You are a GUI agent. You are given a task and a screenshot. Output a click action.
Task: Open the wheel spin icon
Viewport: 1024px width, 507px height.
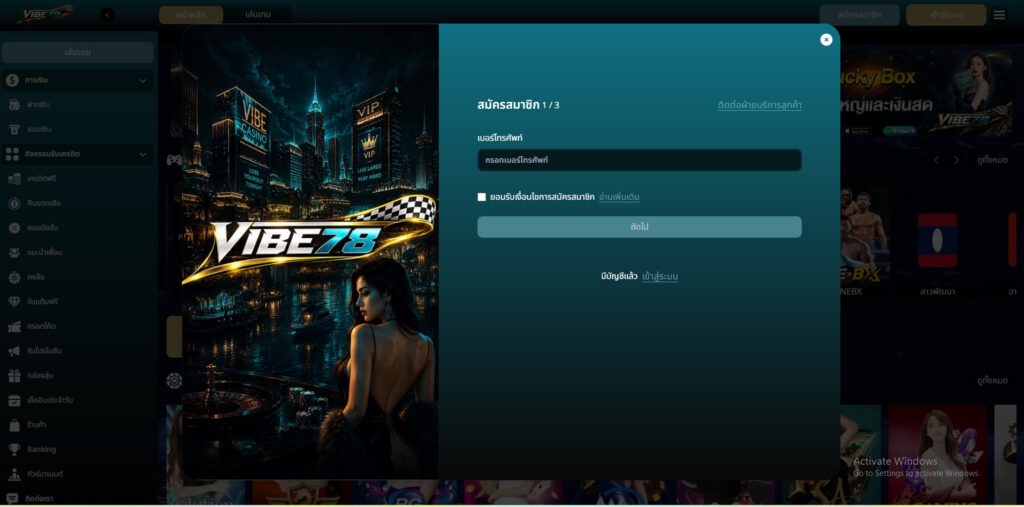tap(14, 277)
